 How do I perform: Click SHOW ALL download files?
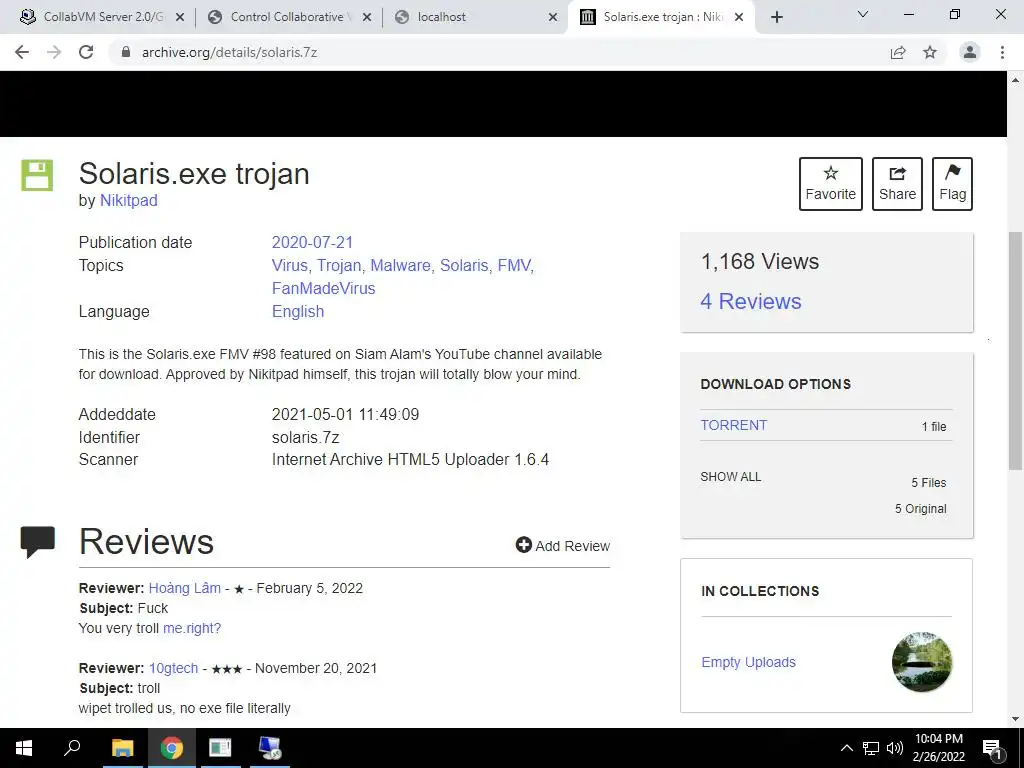tap(731, 477)
